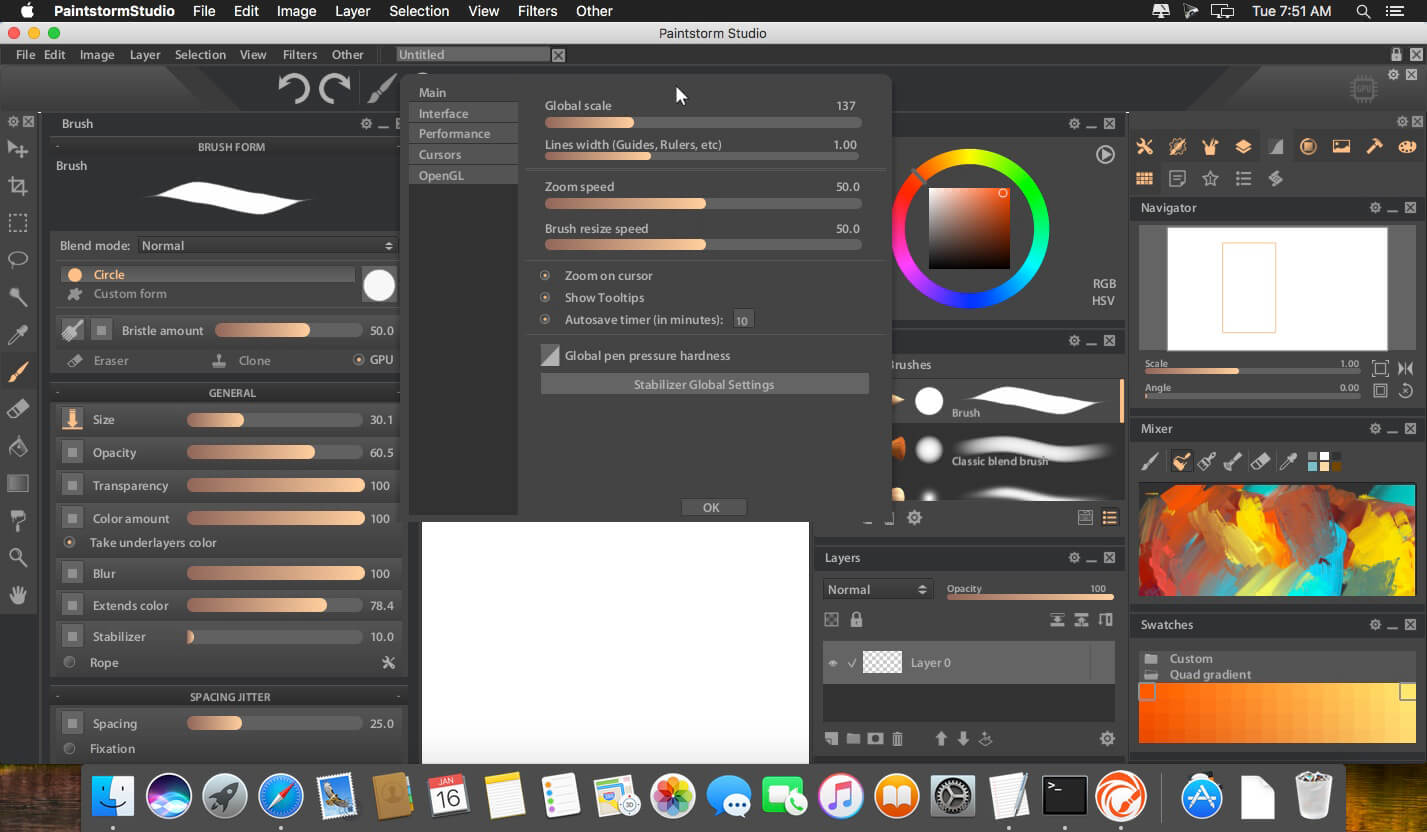Disable the Show Tooltips option
Screen dimensions: 1427x832
coord(545,298)
